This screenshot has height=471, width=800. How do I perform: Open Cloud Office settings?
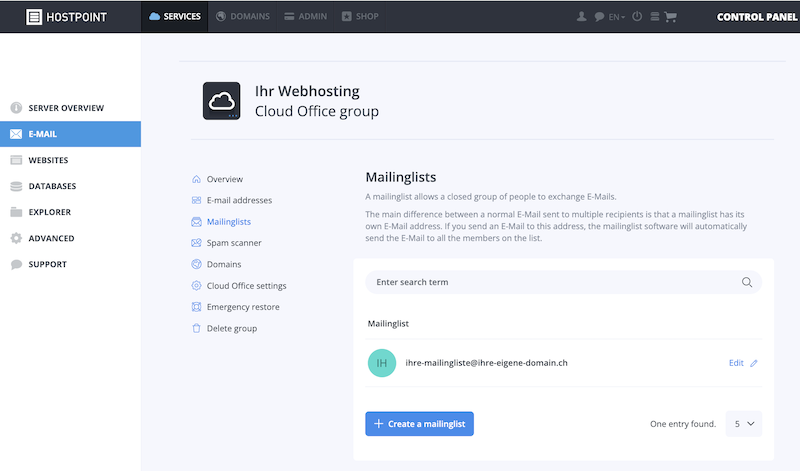[246, 286]
